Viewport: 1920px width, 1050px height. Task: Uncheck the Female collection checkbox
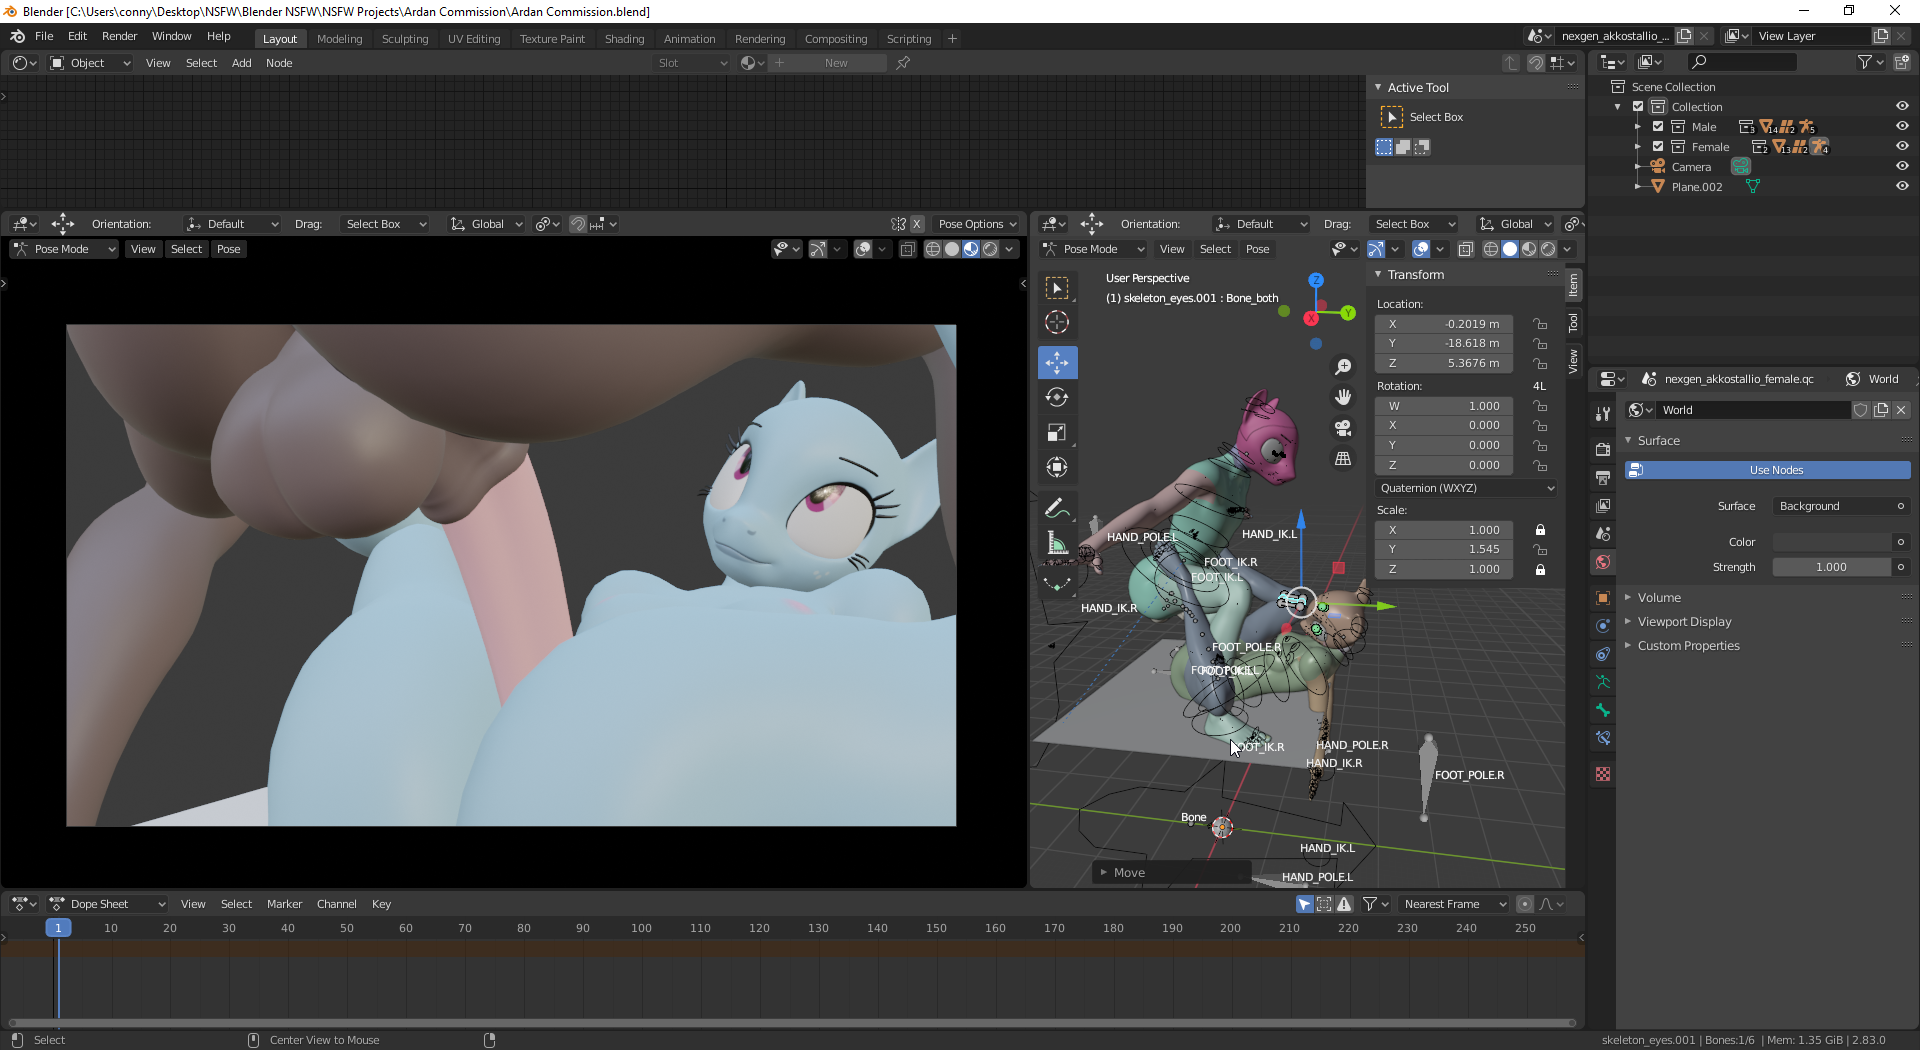point(1658,147)
